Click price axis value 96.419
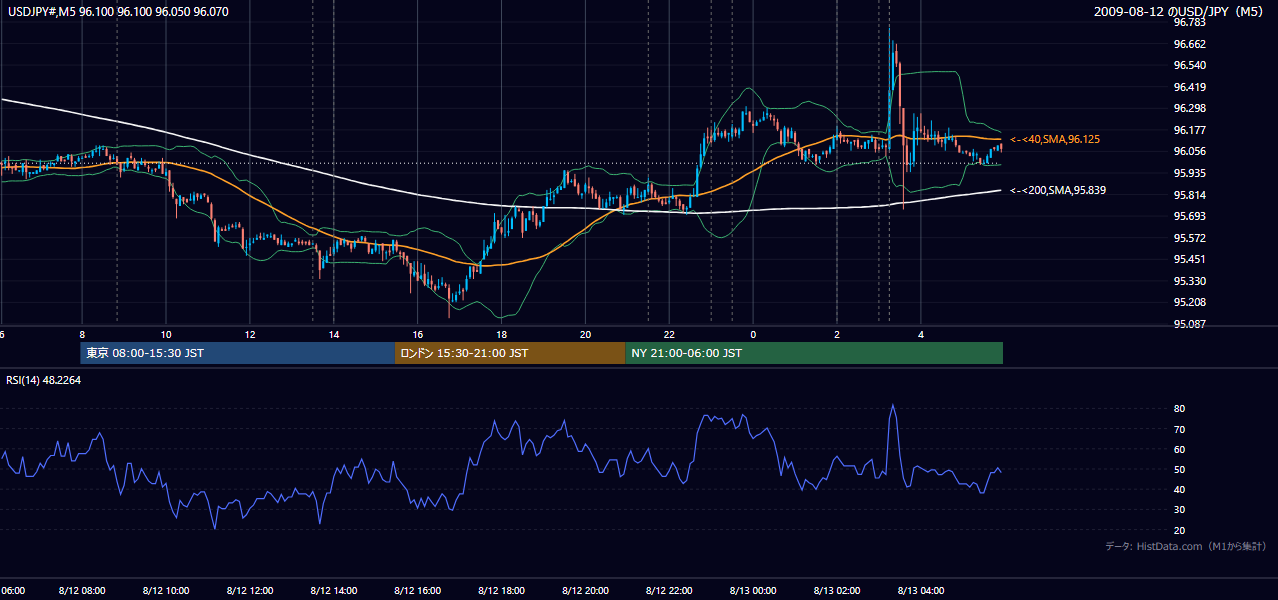 (x=1189, y=87)
